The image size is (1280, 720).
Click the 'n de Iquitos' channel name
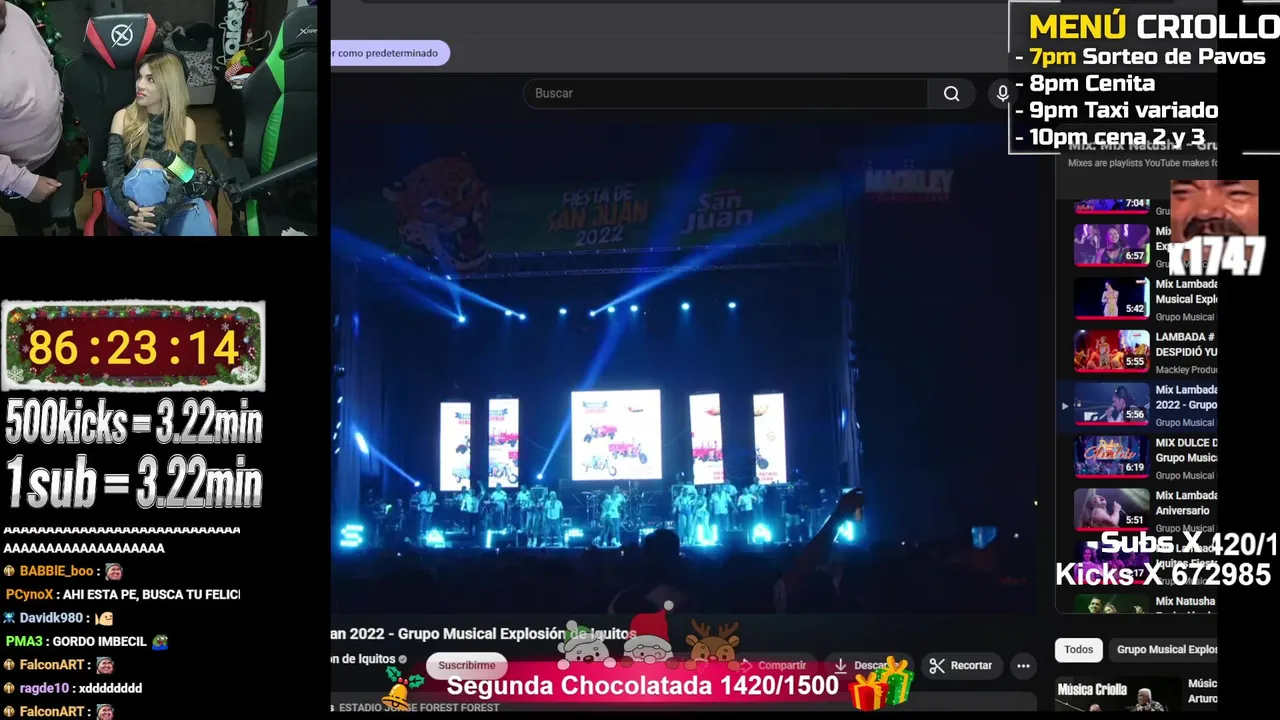(x=364, y=658)
